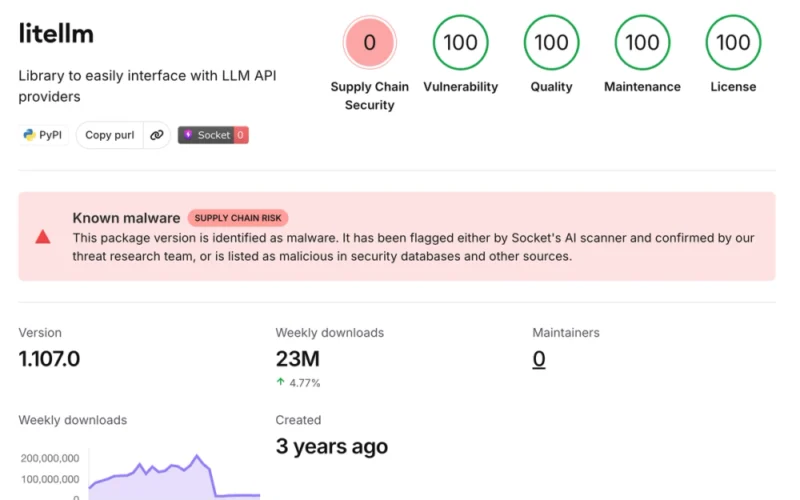The width and height of the screenshot is (800, 500).
Task: Click the License label
Action: point(733,87)
